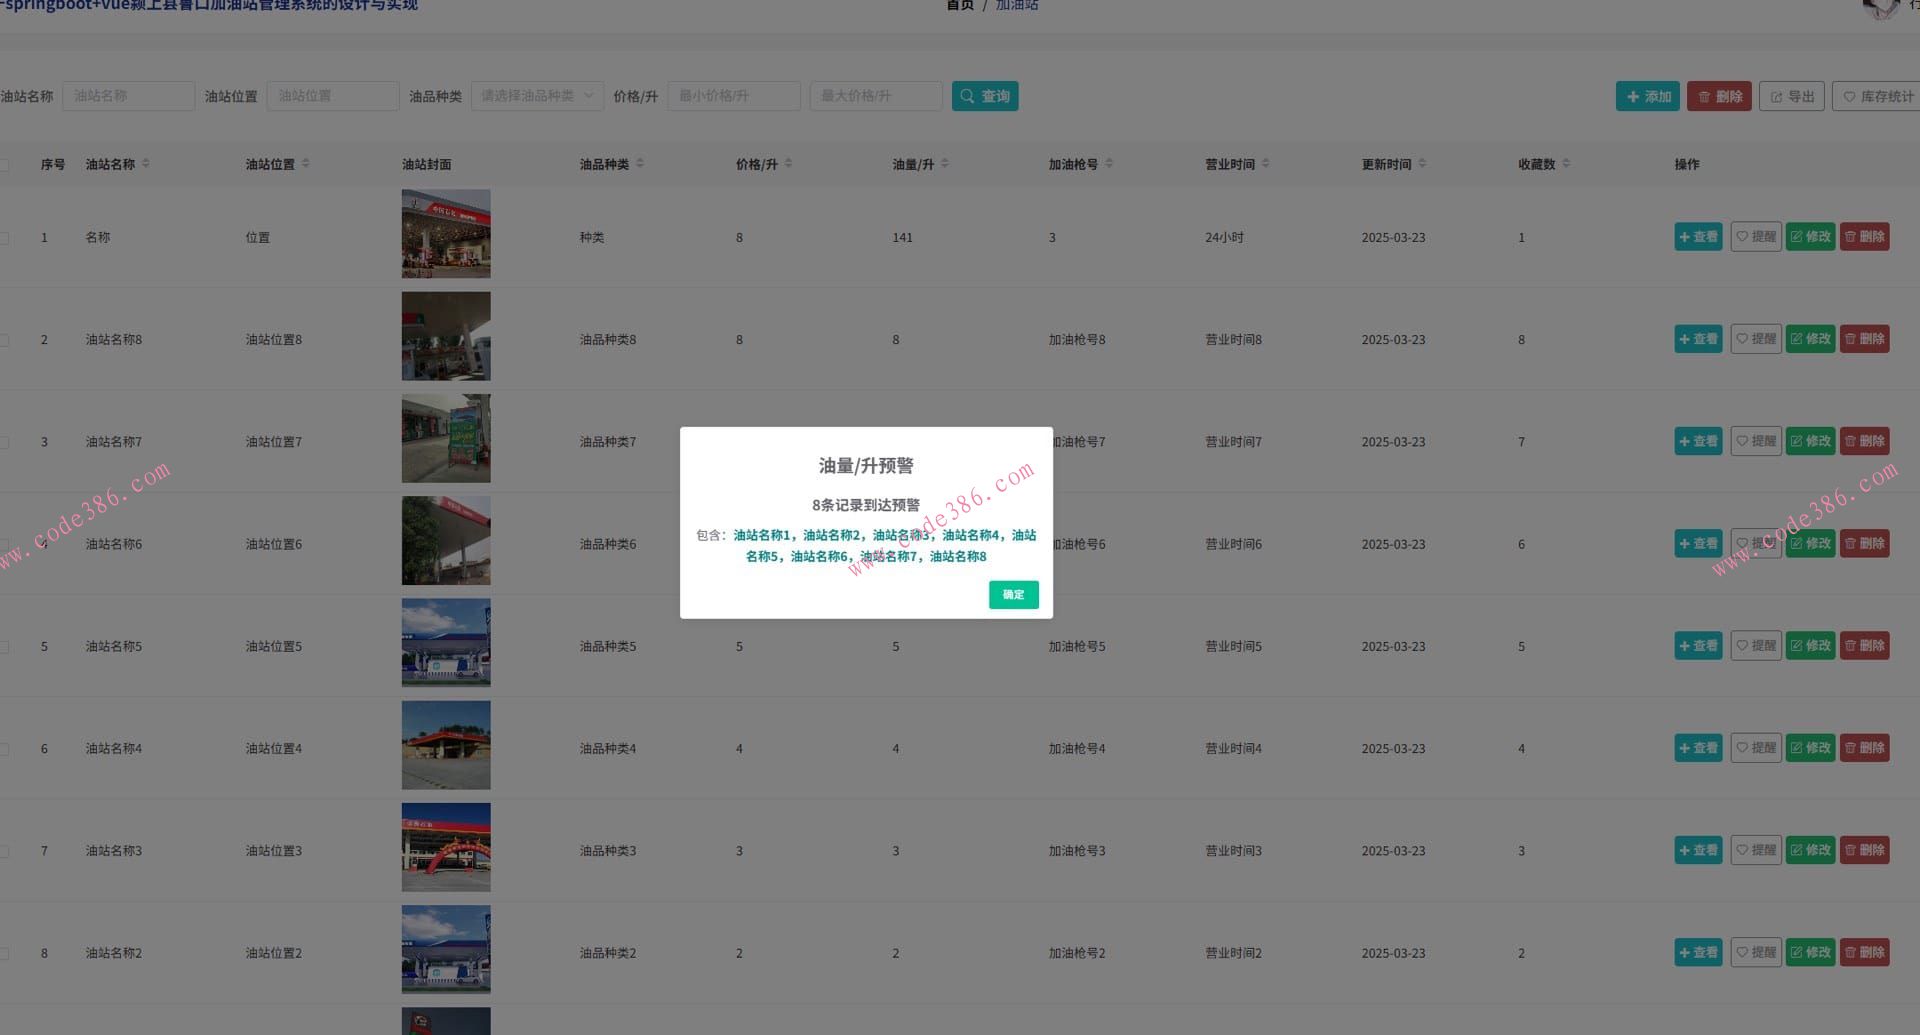Click the 查询 search button
The height and width of the screenshot is (1035, 1920).
984,96
